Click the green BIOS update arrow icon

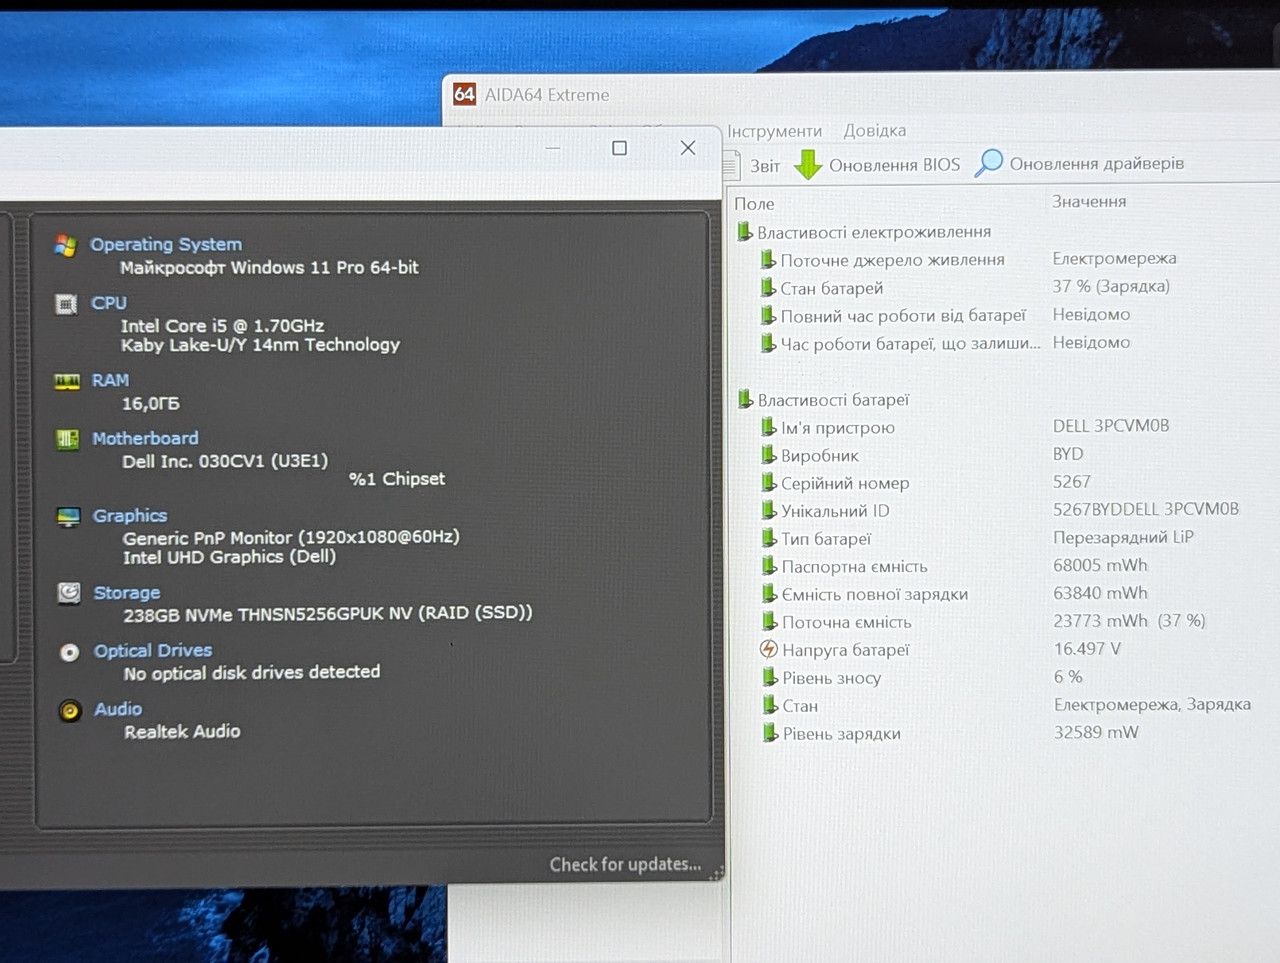pos(808,164)
